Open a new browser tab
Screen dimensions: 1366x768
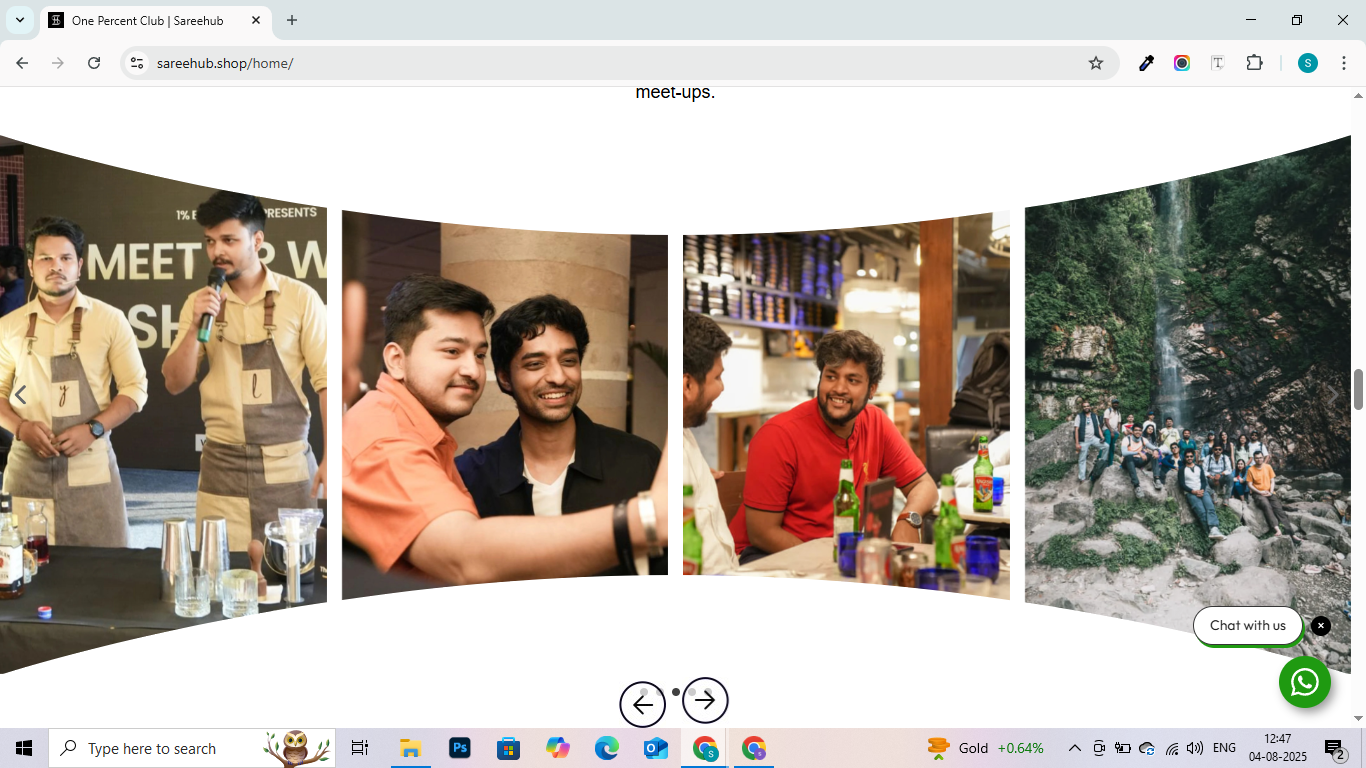point(292,20)
